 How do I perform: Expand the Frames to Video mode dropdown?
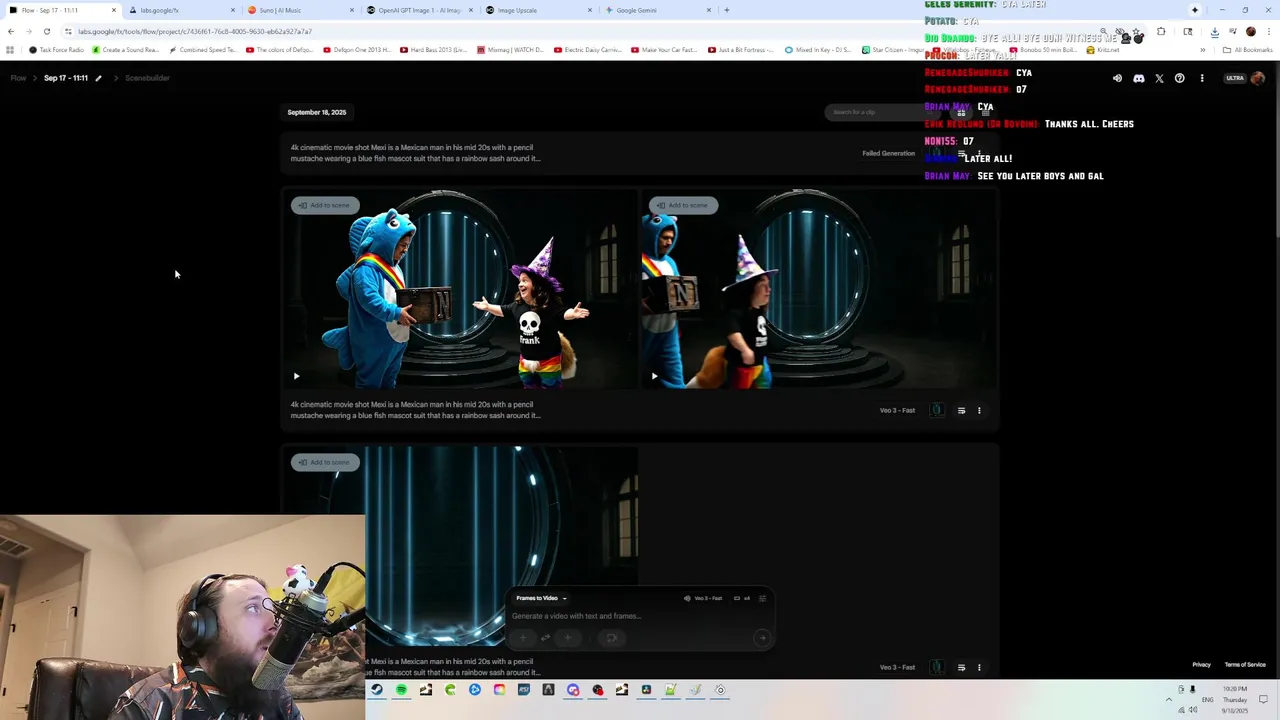tap(541, 598)
